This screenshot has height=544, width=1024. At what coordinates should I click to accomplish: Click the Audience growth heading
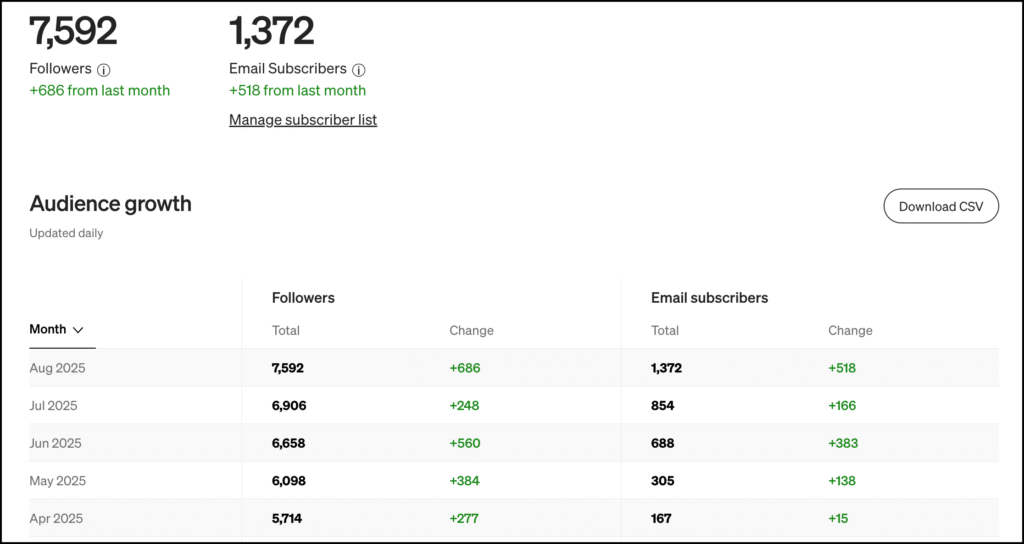tap(111, 204)
